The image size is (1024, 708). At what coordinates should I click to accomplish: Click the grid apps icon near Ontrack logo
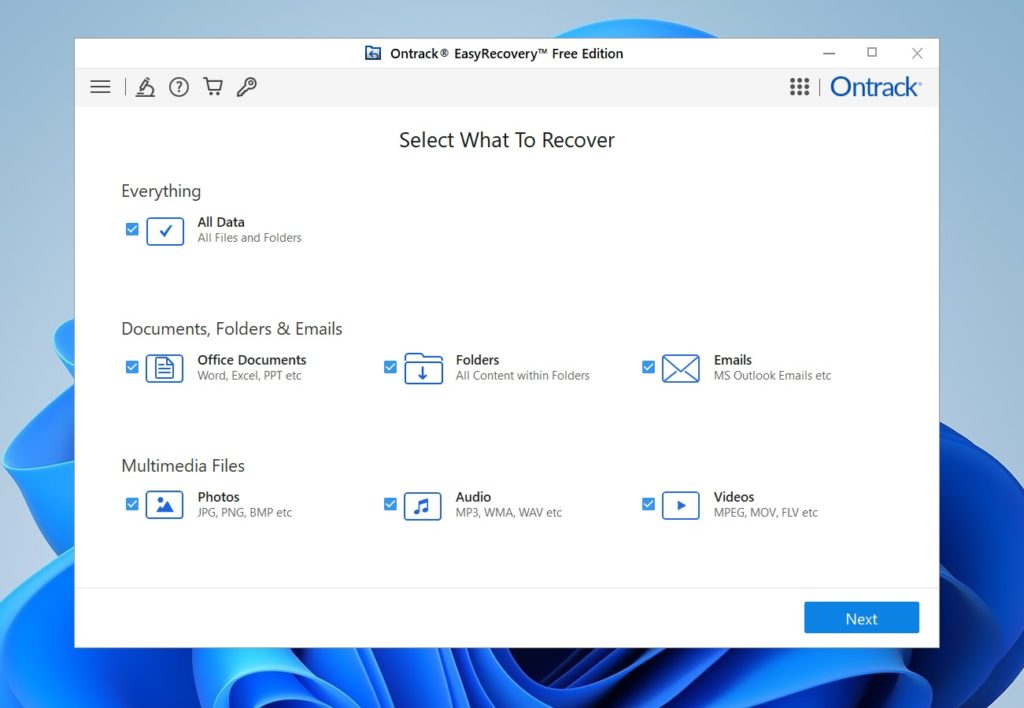pyautogui.click(x=799, y=87)
